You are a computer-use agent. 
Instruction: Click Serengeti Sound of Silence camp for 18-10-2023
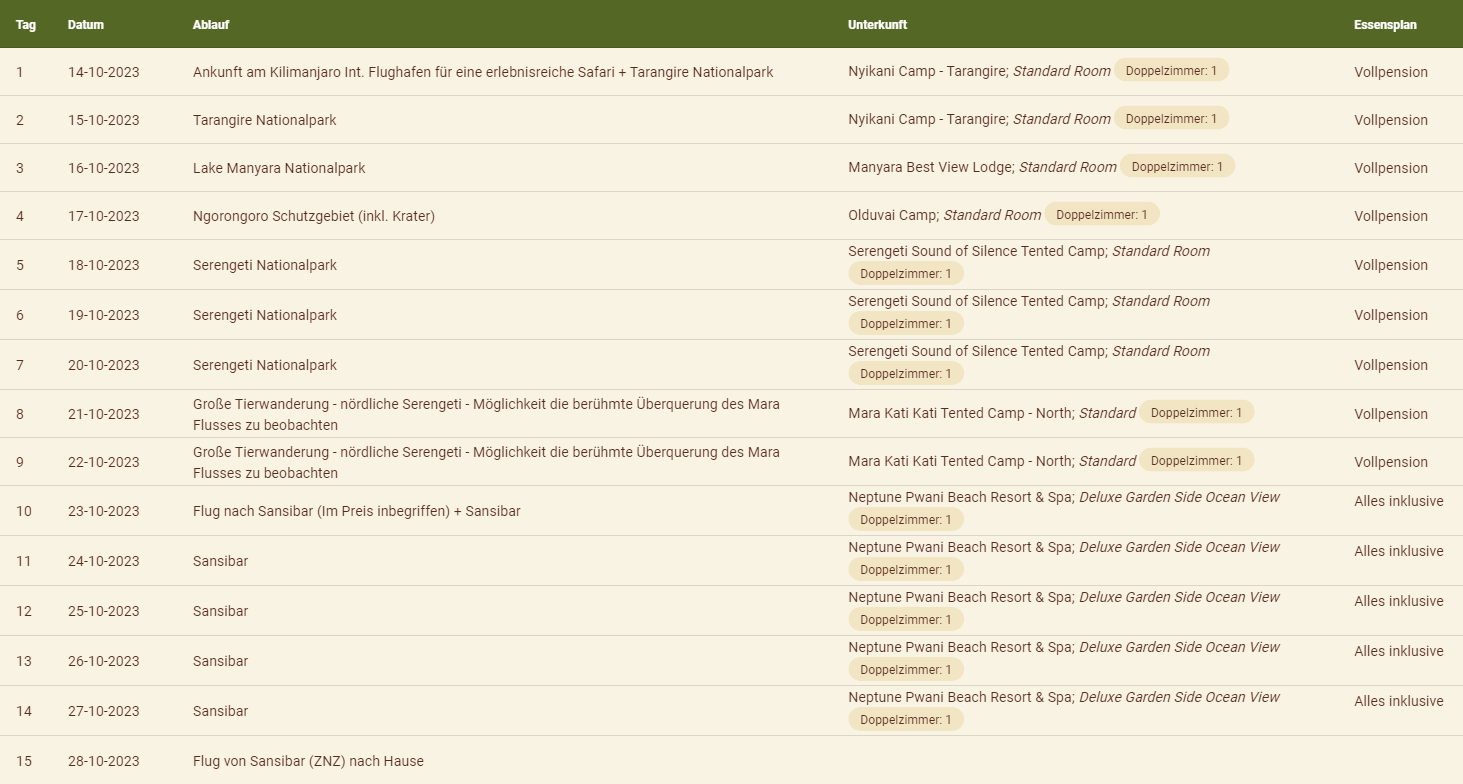[x=977, y=251]
